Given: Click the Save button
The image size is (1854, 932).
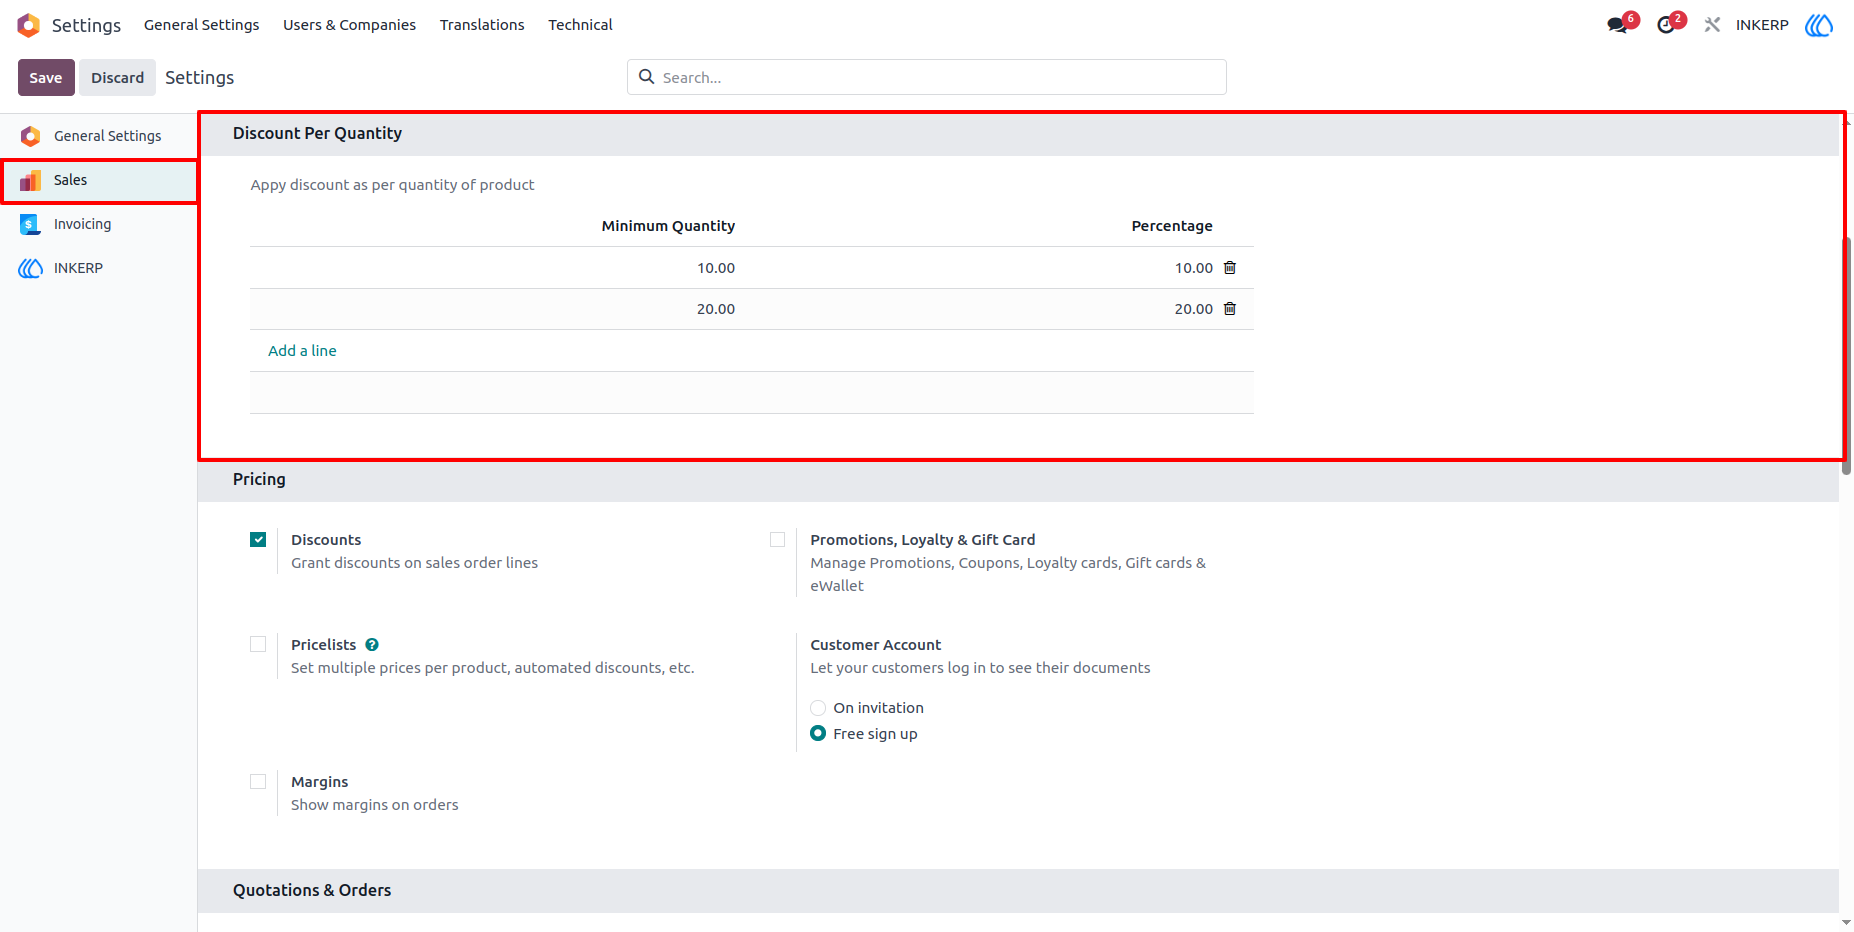Looking at the screenshot, I should pyautogui.click(x=46, y=78).
